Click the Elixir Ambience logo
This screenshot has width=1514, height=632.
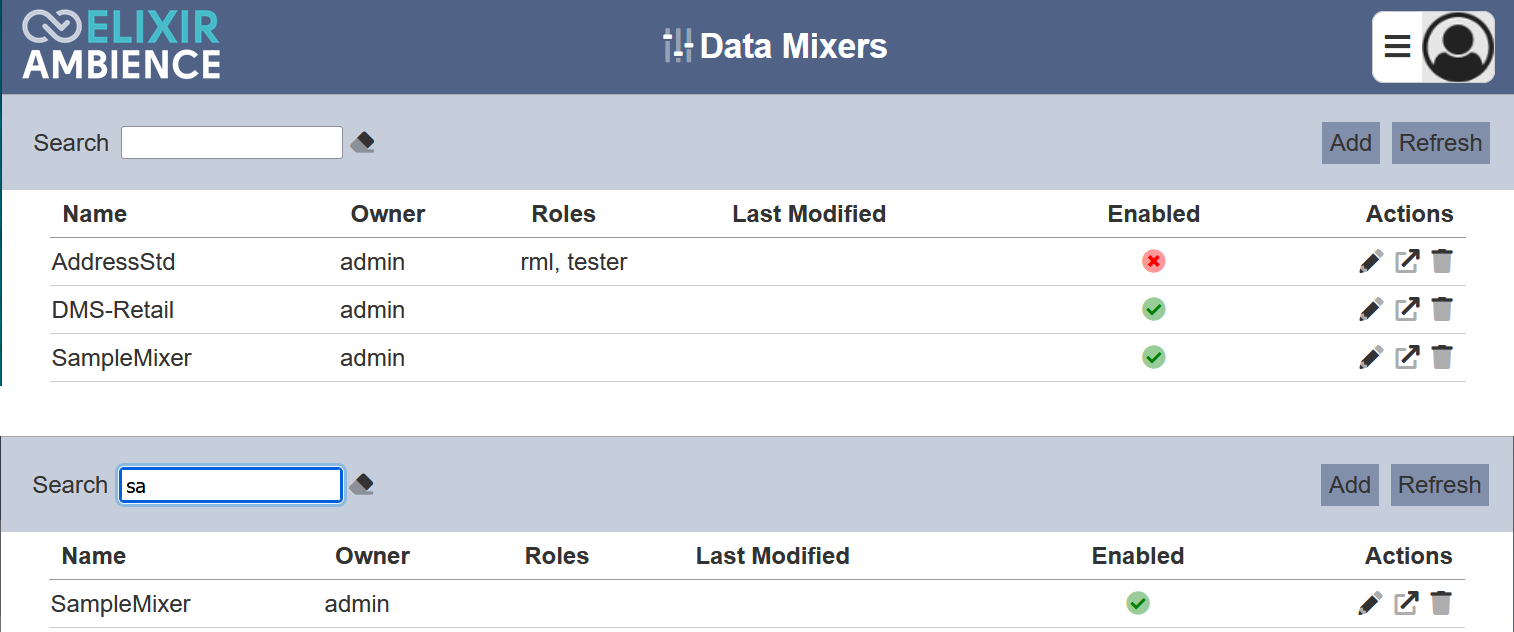point(121,46)
